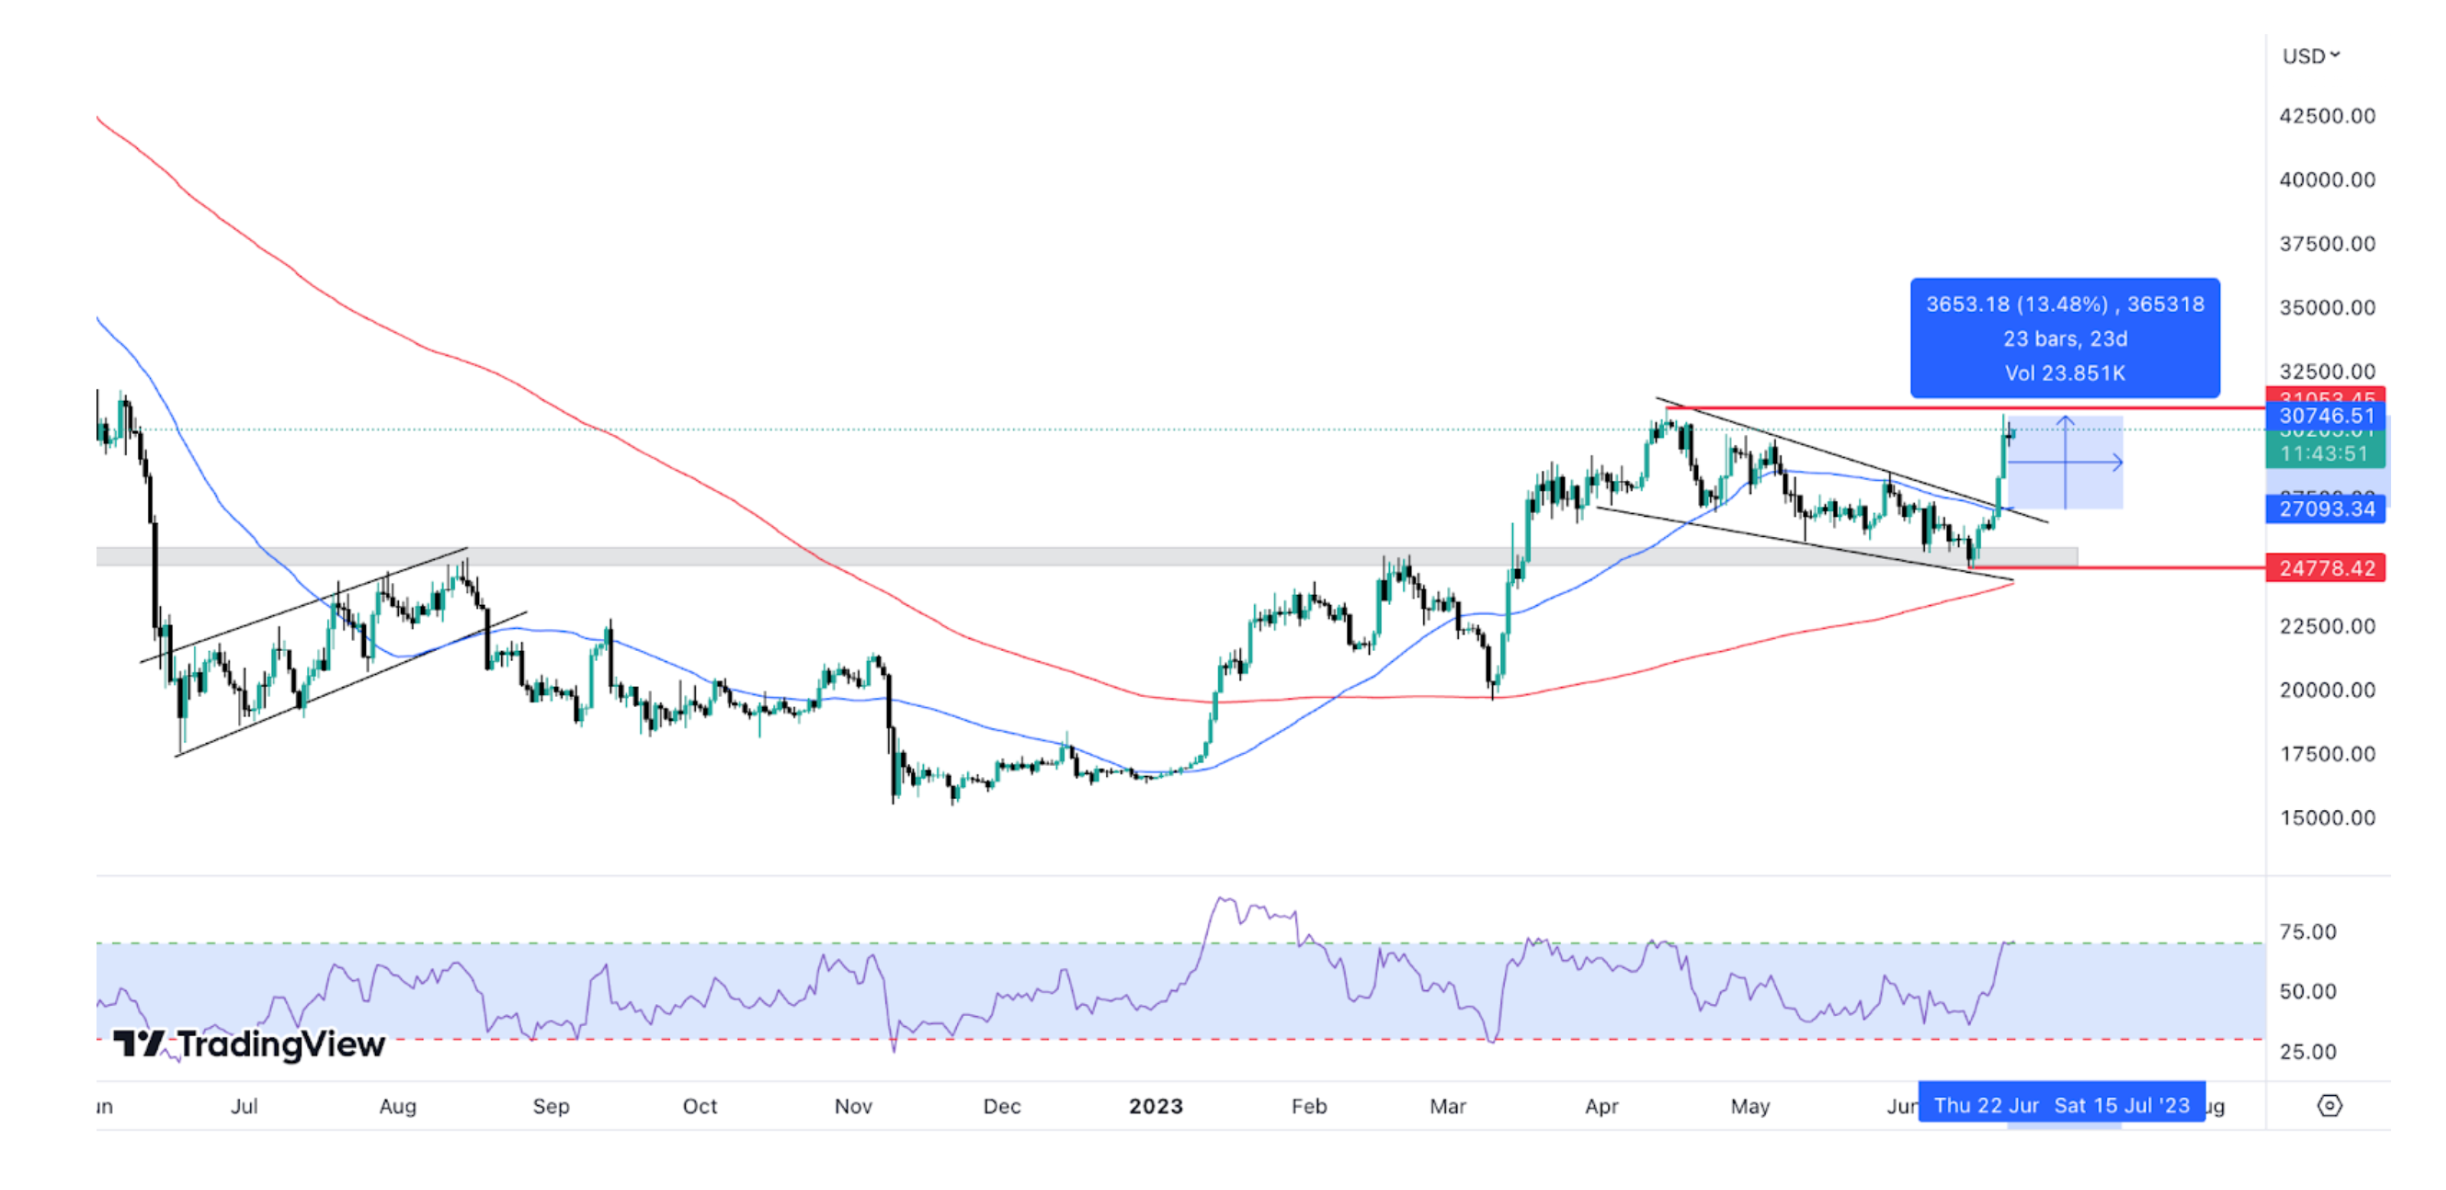Viewport: 2446px width, 1190px height.
Task: Select the 24778.42 red price label
Action: coord(2326,568)
